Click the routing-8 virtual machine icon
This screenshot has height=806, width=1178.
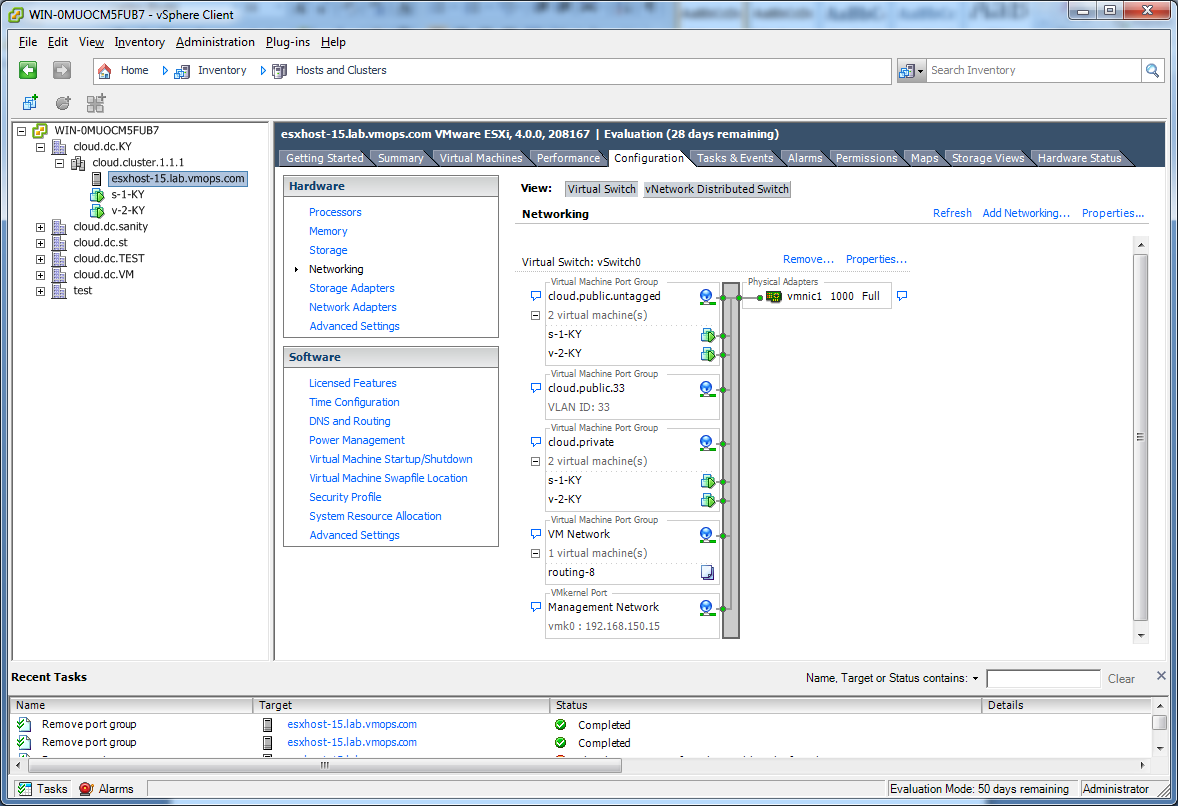706,571
